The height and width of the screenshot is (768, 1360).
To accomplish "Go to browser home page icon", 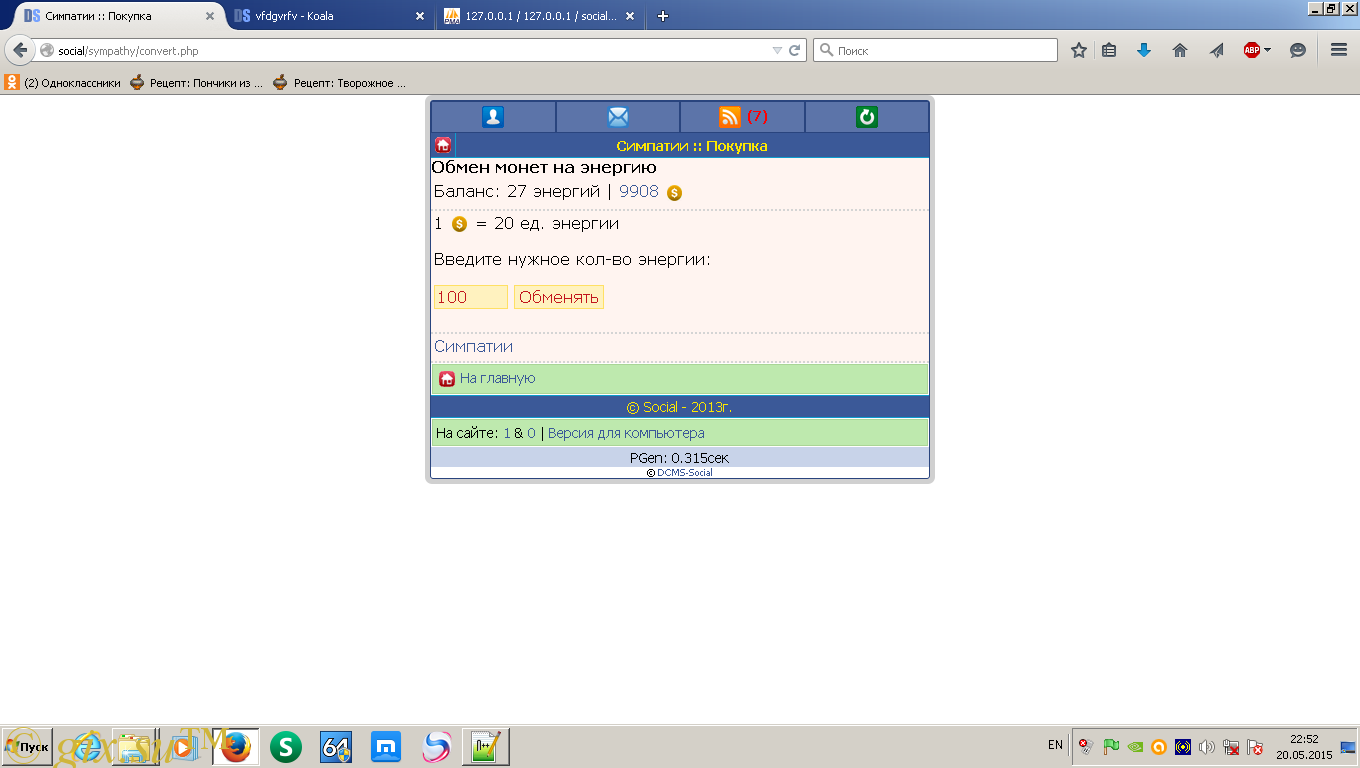I will click(x=1180, y=50).
